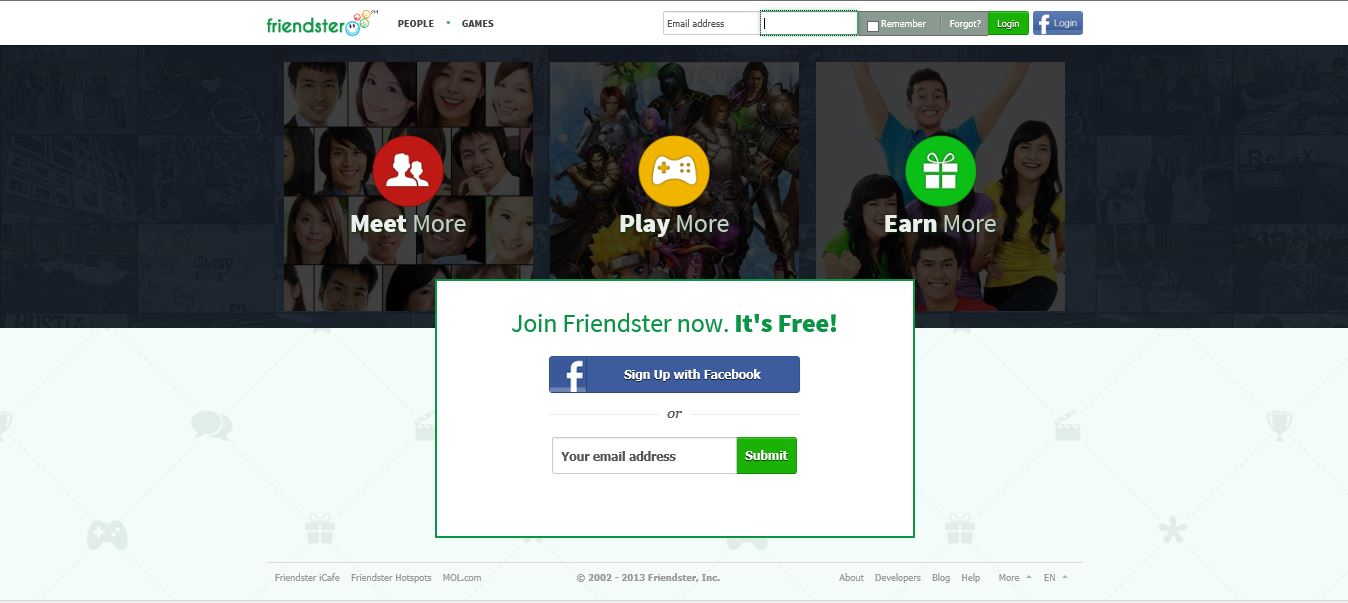The width and height of the screenshot is (1348, 603).
Task: Open the Friendster iCafe footer link
Action: tap(307, 578)
